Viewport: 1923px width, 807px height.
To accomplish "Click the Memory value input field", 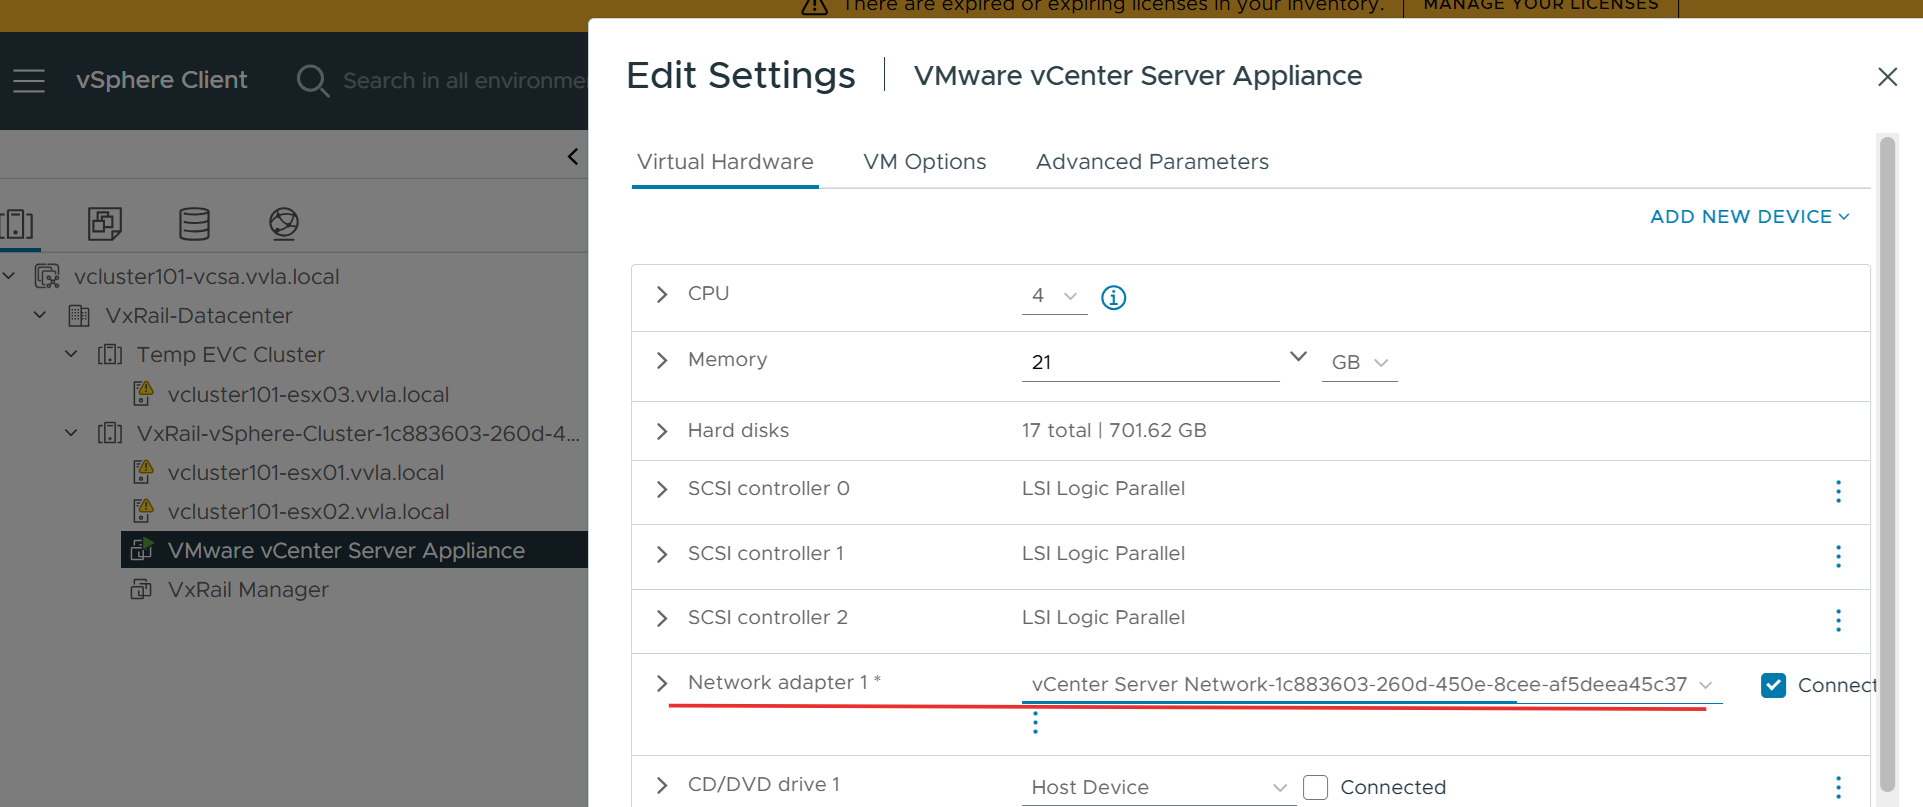I will pyautogui.click(x=1150, y=362).
